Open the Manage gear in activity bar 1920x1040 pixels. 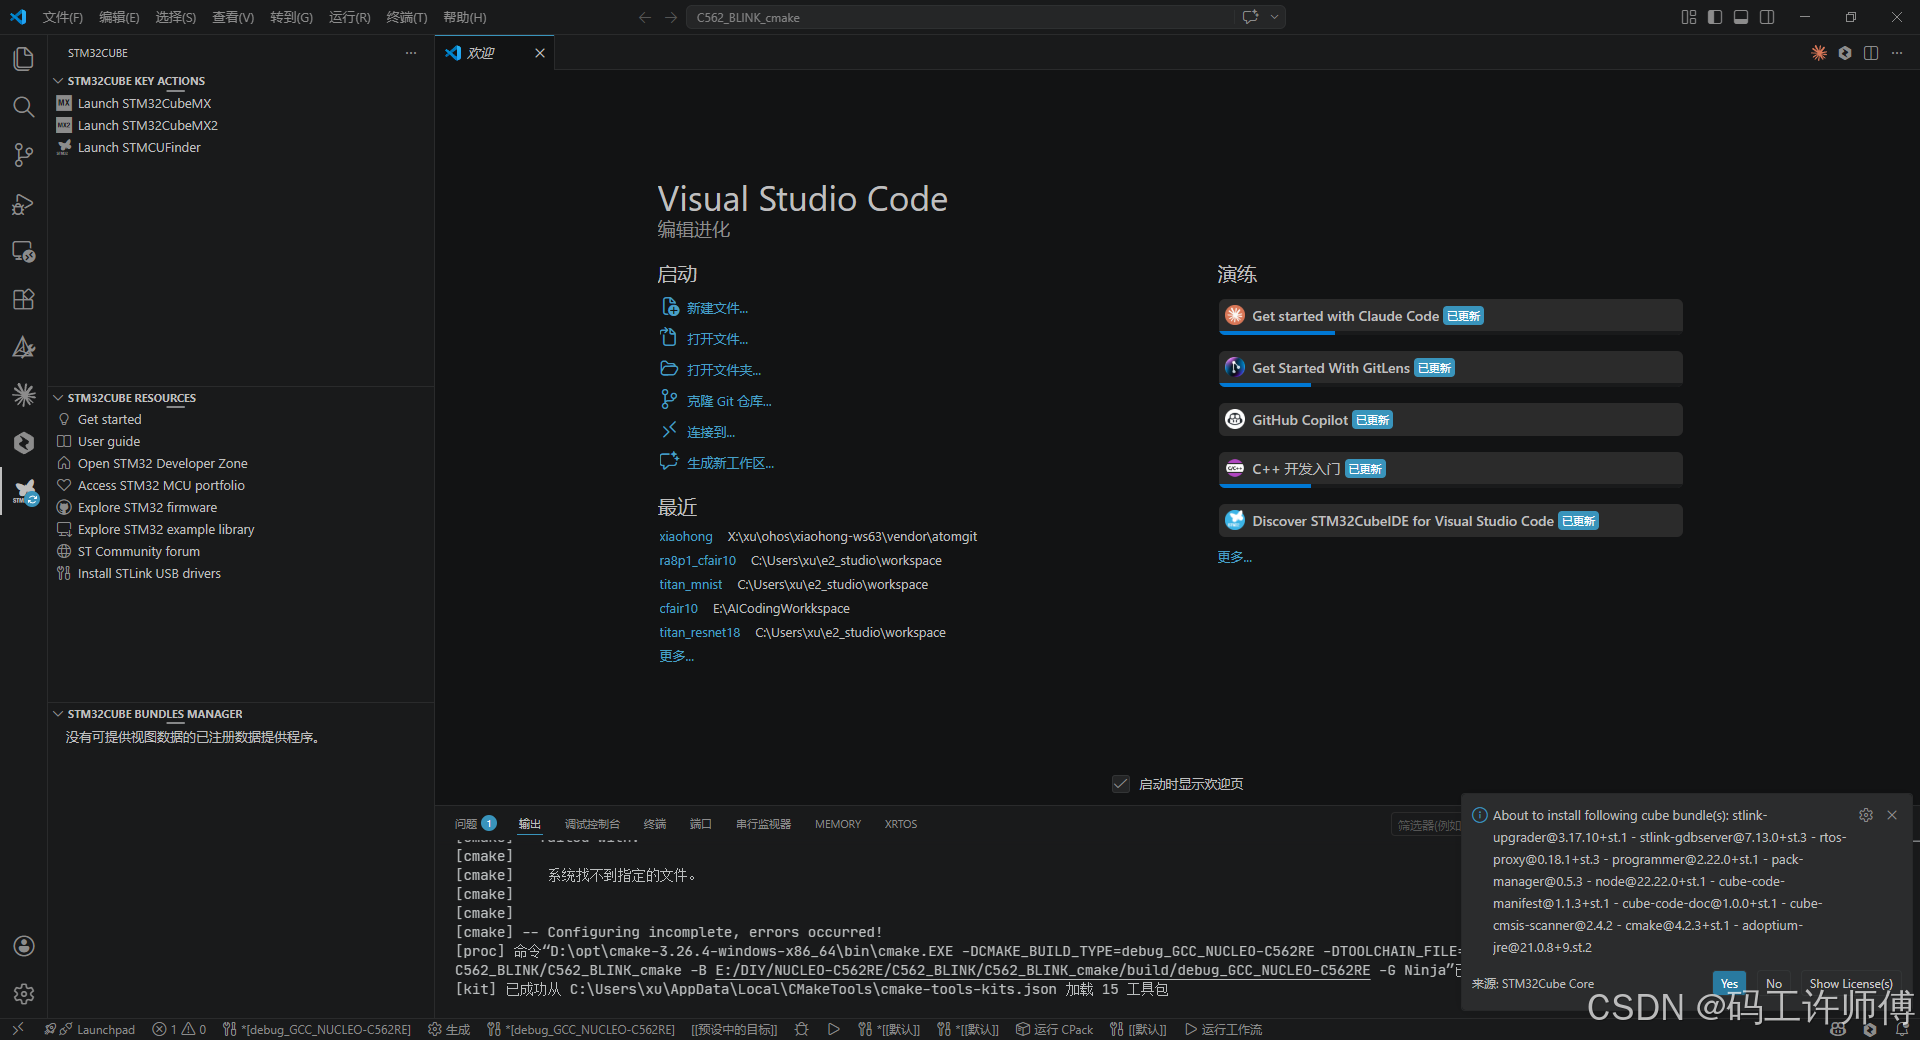[x=23, y=994]
